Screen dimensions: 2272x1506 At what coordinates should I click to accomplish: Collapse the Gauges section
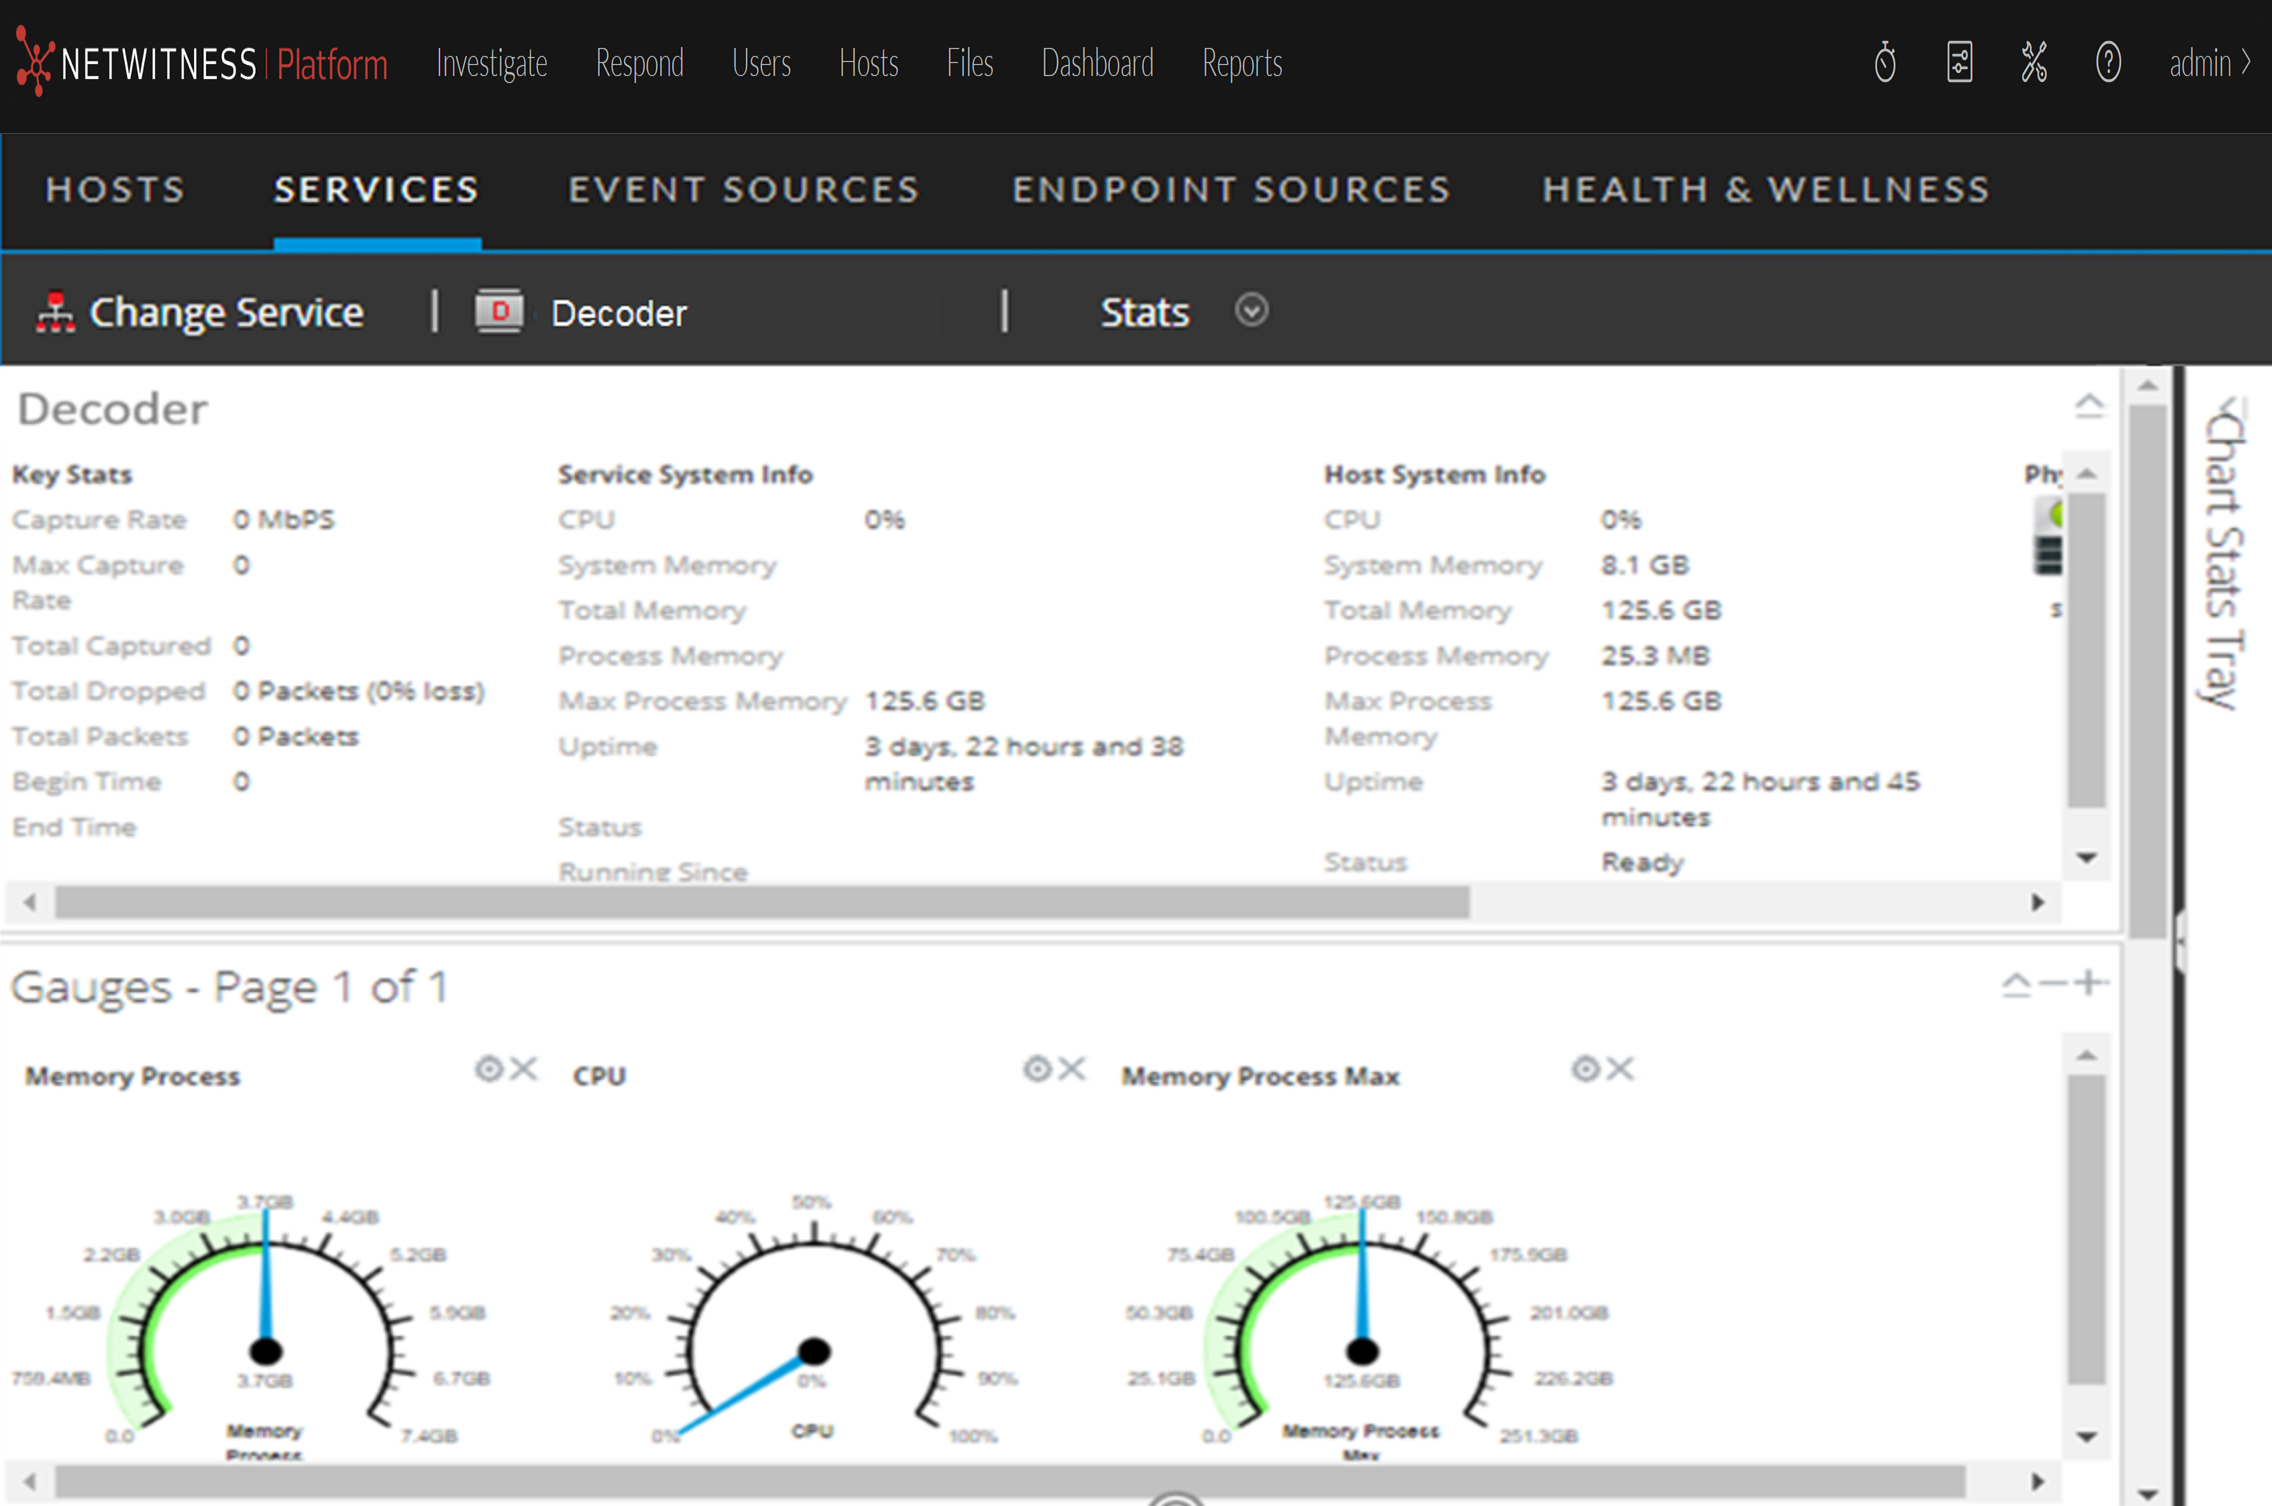pyautogui.click(x=2016, y=985)
